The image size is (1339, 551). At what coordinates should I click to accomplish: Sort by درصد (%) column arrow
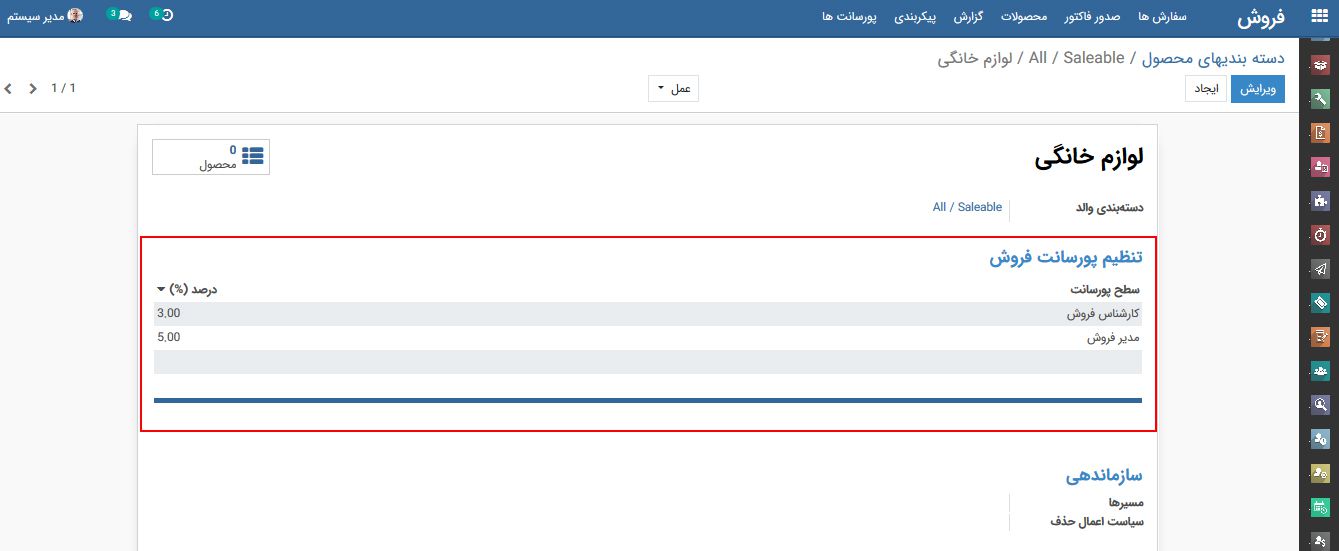click(x=161, y=290)
